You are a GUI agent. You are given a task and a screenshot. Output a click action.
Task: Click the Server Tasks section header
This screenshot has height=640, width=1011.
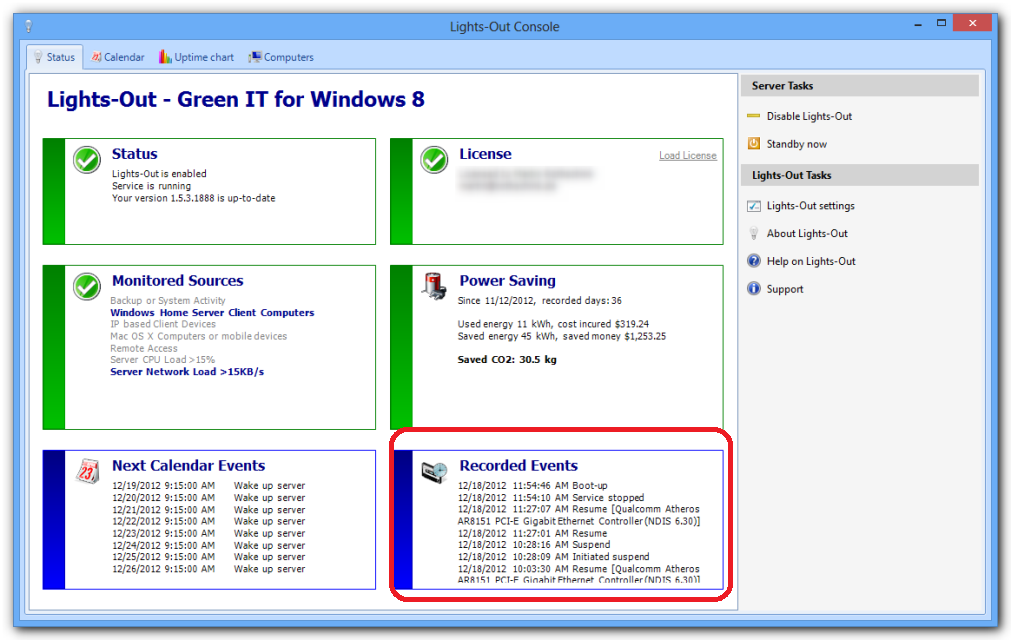click(859, 86)
